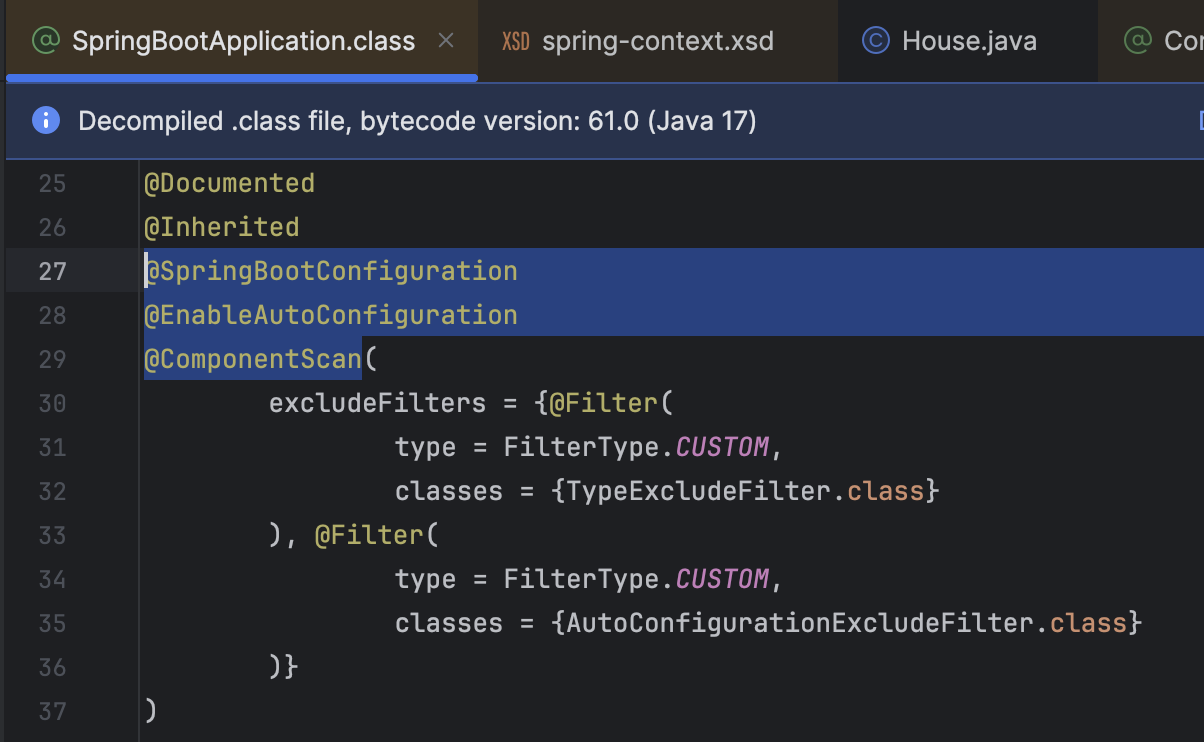
Task: Click the @Documented annotation
Action: (x=230, y=184)
